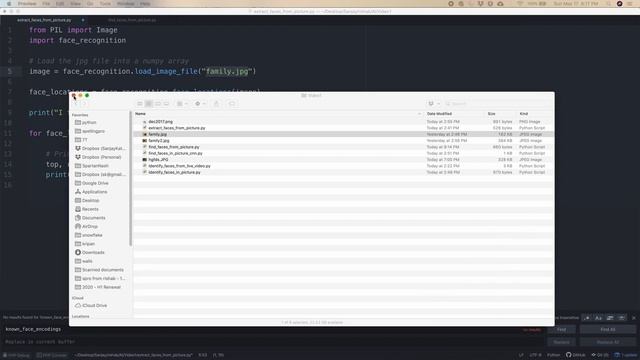This screenshot has height=360, width=640.
Task: Open the Finder group-by dropdown
Action: 182,104
